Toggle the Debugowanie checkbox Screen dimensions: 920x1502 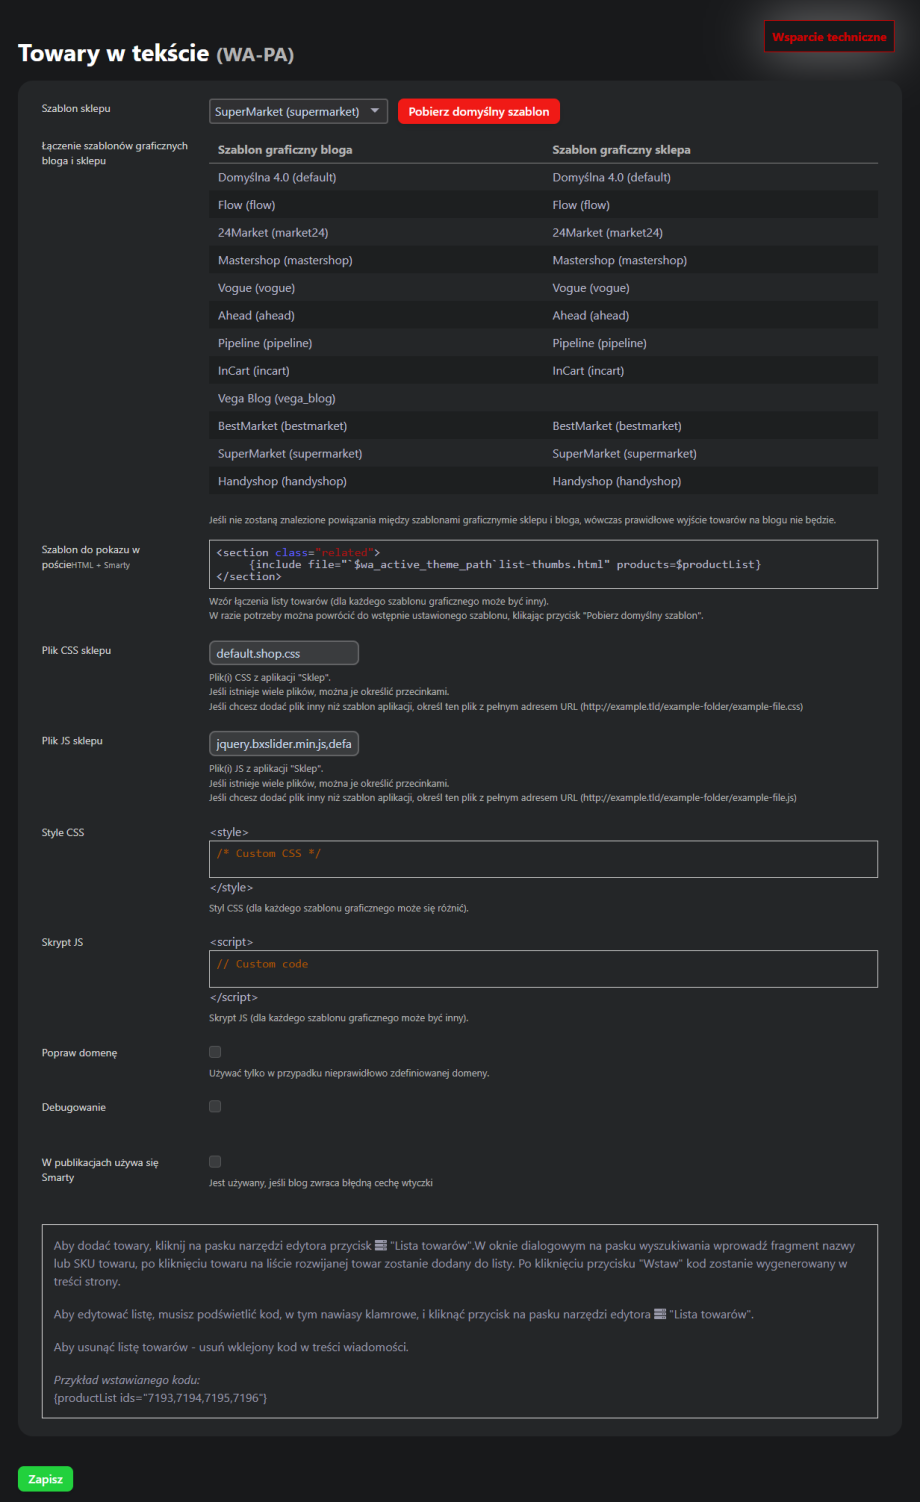click(215, 1106)
